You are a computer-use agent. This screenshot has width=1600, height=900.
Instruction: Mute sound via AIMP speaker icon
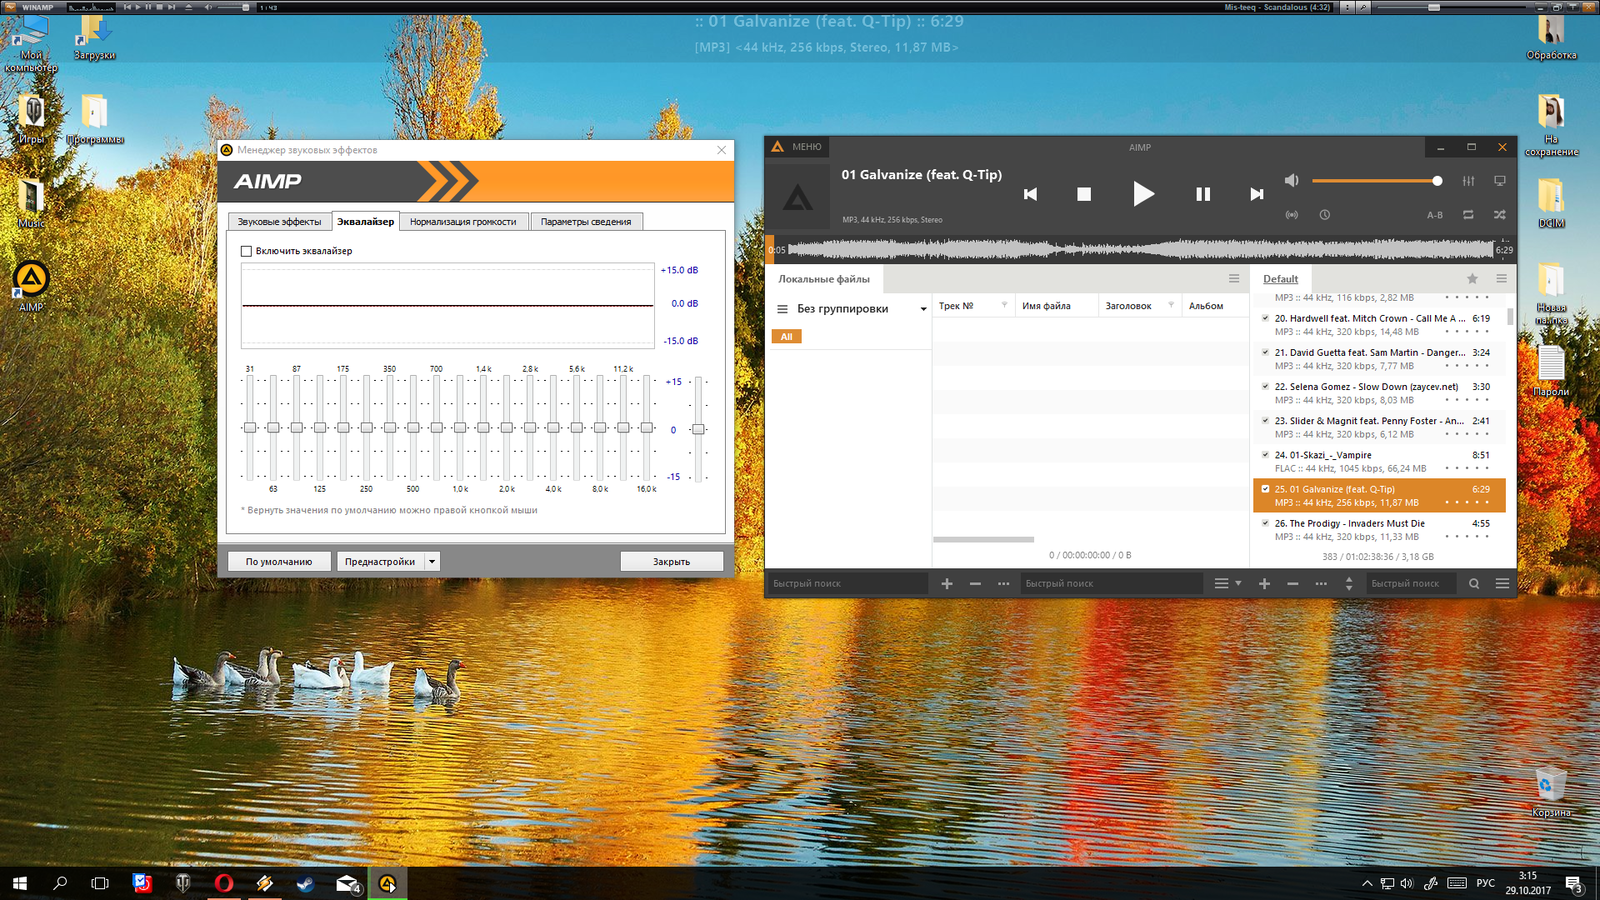1291,180
